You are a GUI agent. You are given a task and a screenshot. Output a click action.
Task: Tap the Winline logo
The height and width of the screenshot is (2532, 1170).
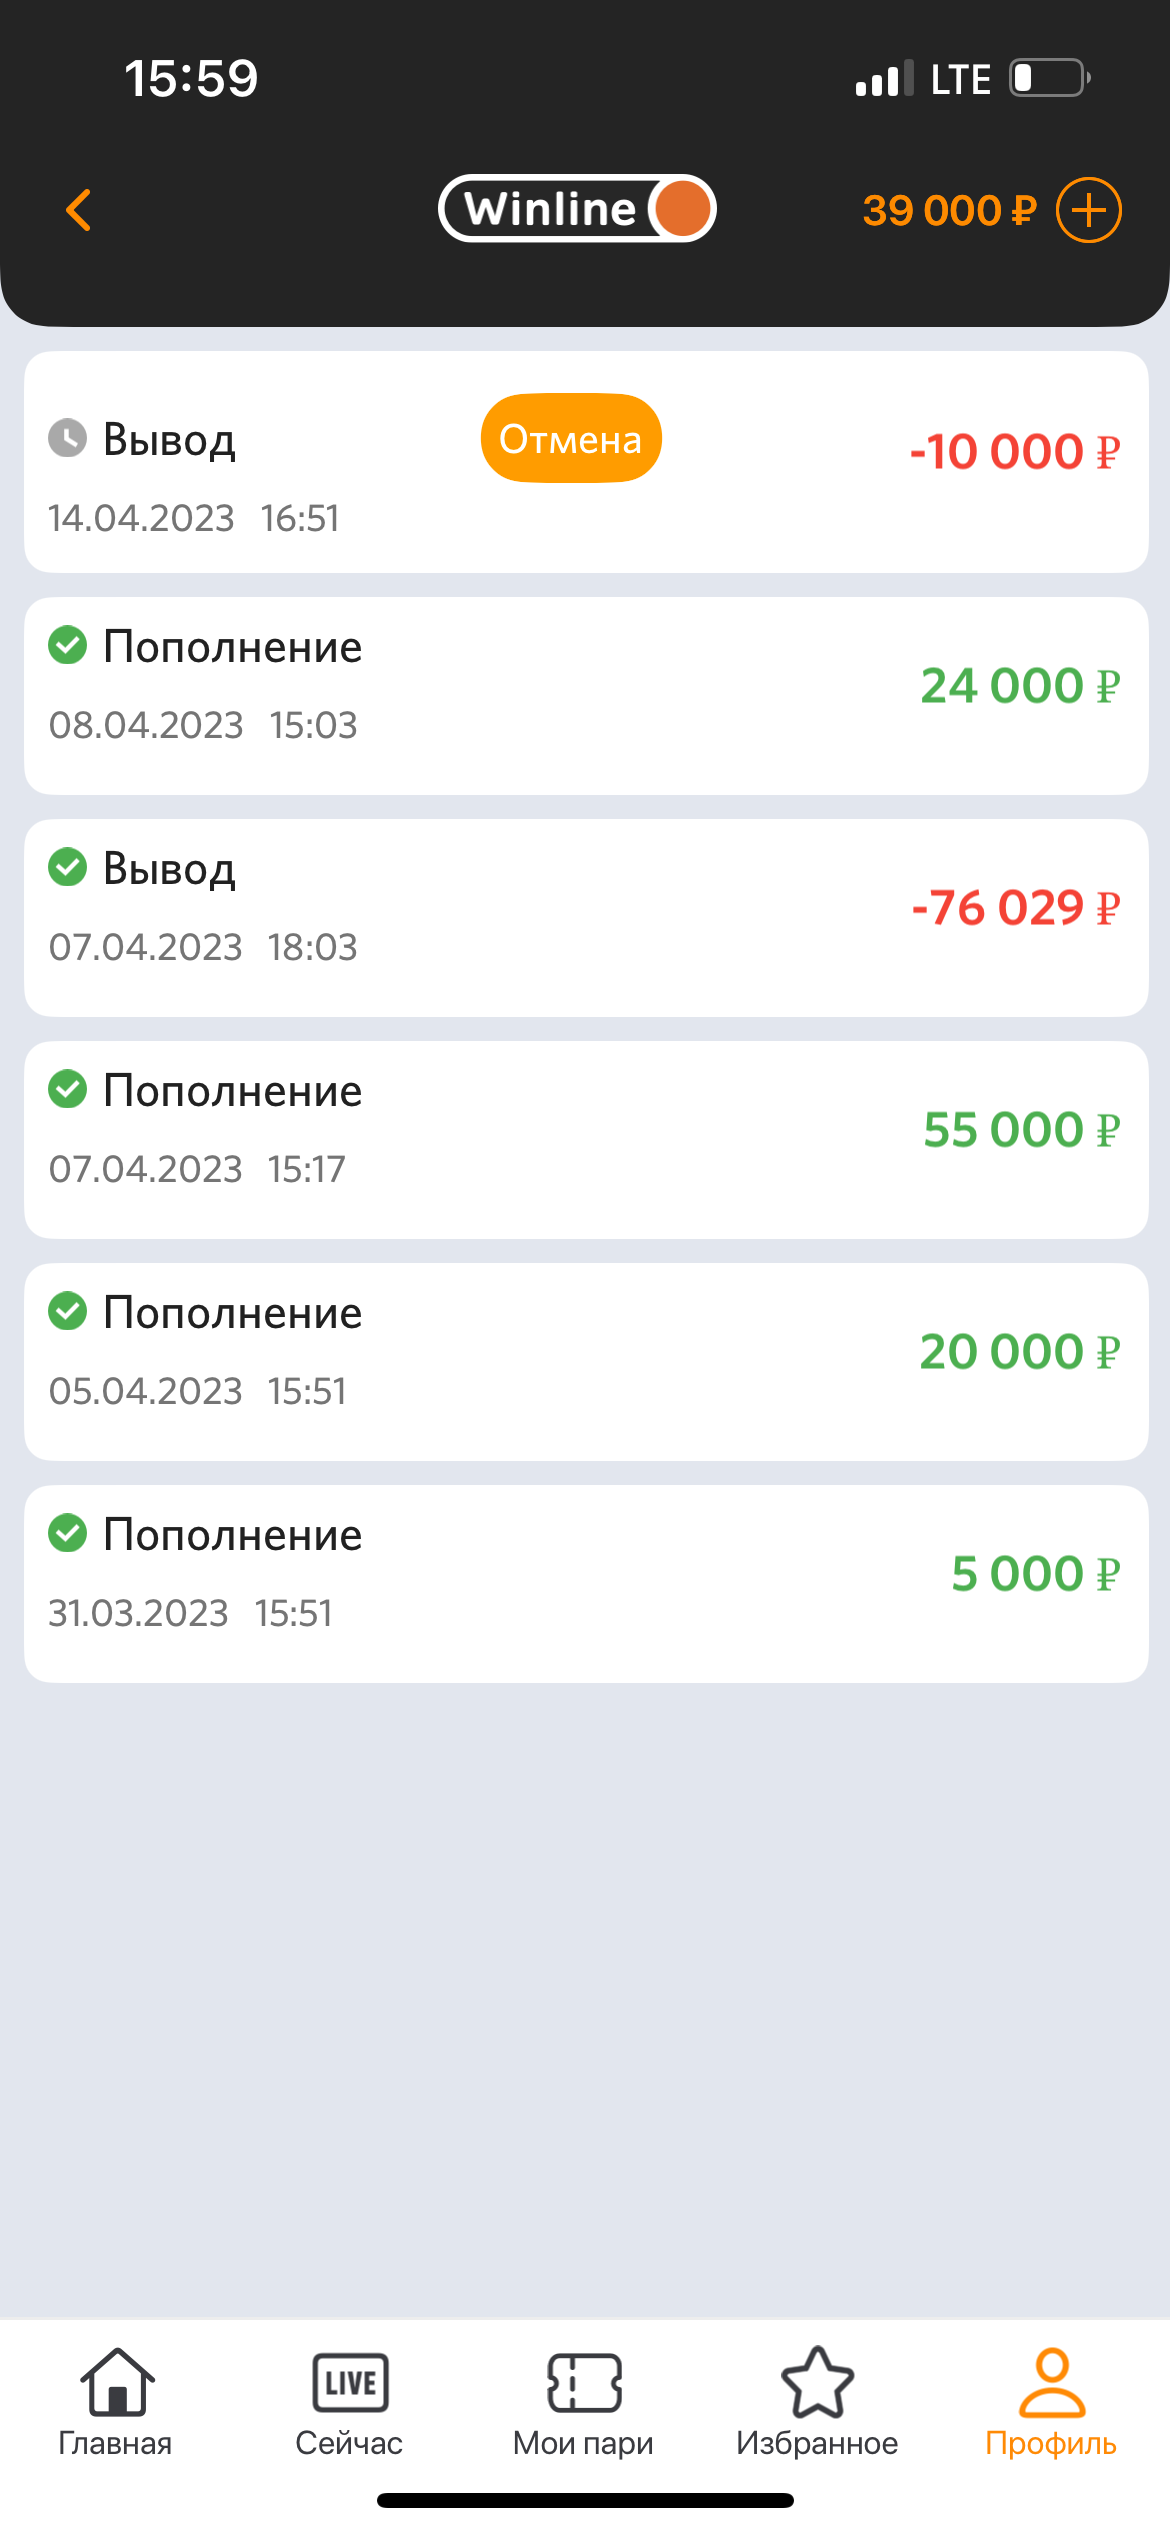[577, 209]
